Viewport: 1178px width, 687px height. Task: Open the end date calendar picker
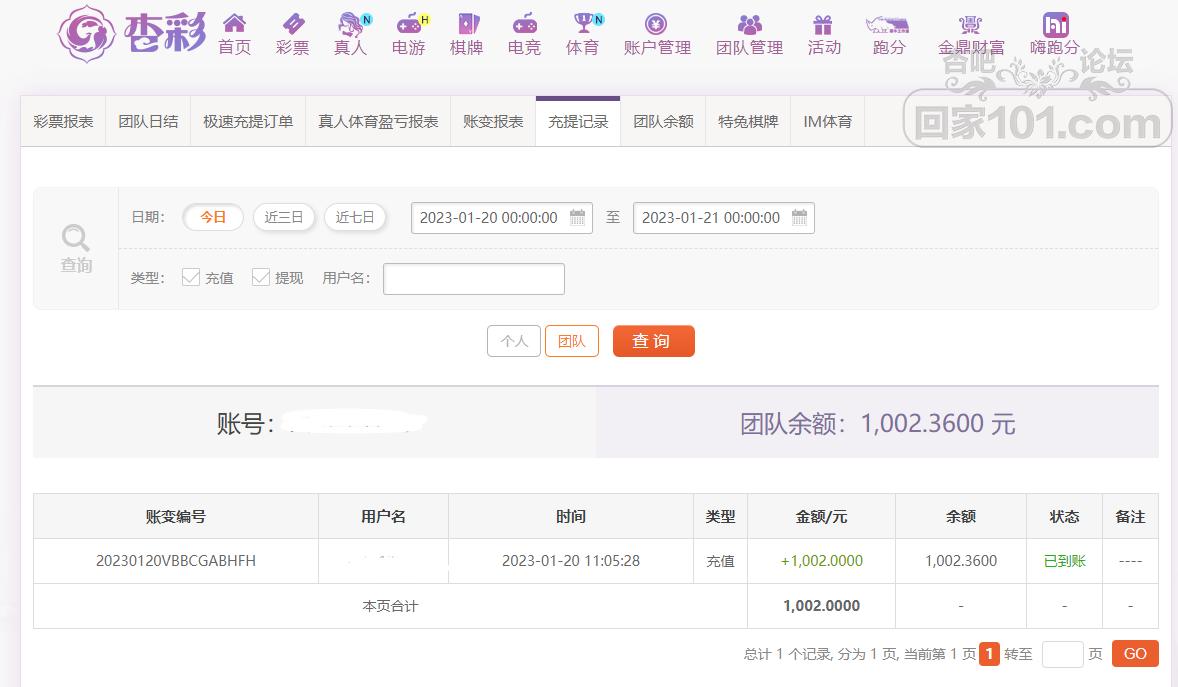tap(799, 218)
